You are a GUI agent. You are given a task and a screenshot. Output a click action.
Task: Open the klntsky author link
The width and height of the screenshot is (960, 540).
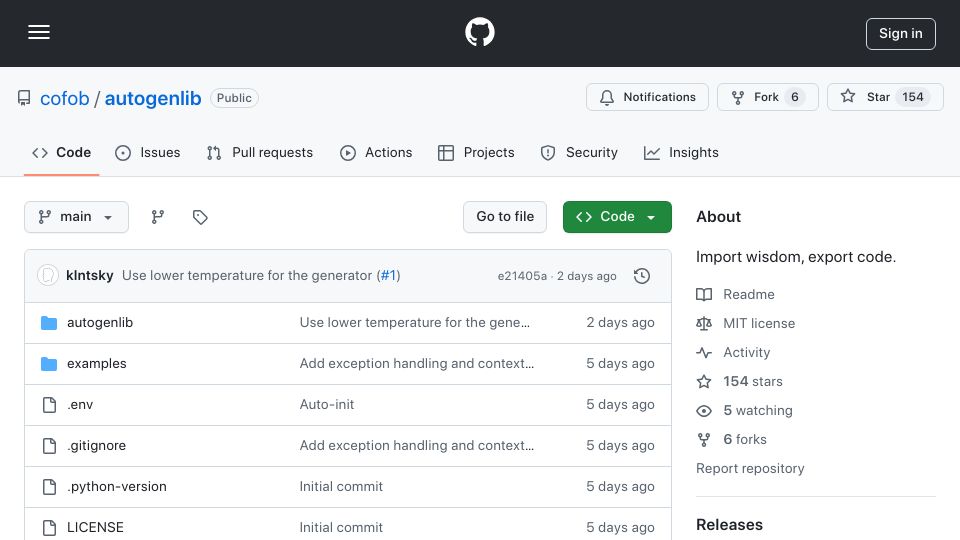tap(89, 276)
